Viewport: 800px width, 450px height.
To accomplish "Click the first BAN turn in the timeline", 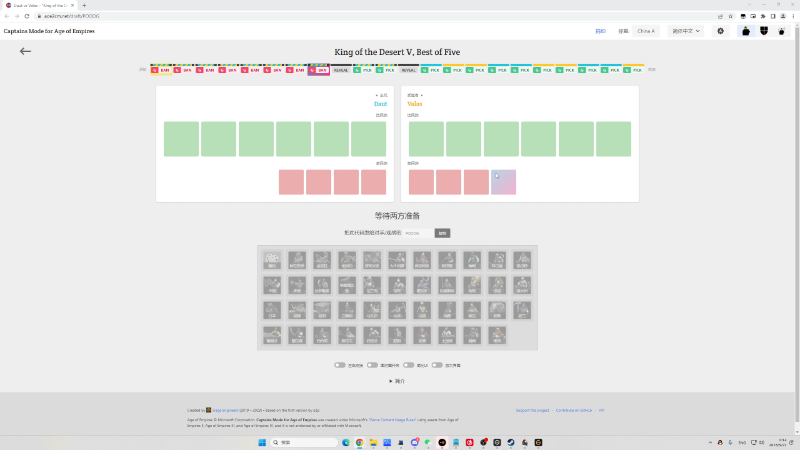I will [x=161, y=70].
